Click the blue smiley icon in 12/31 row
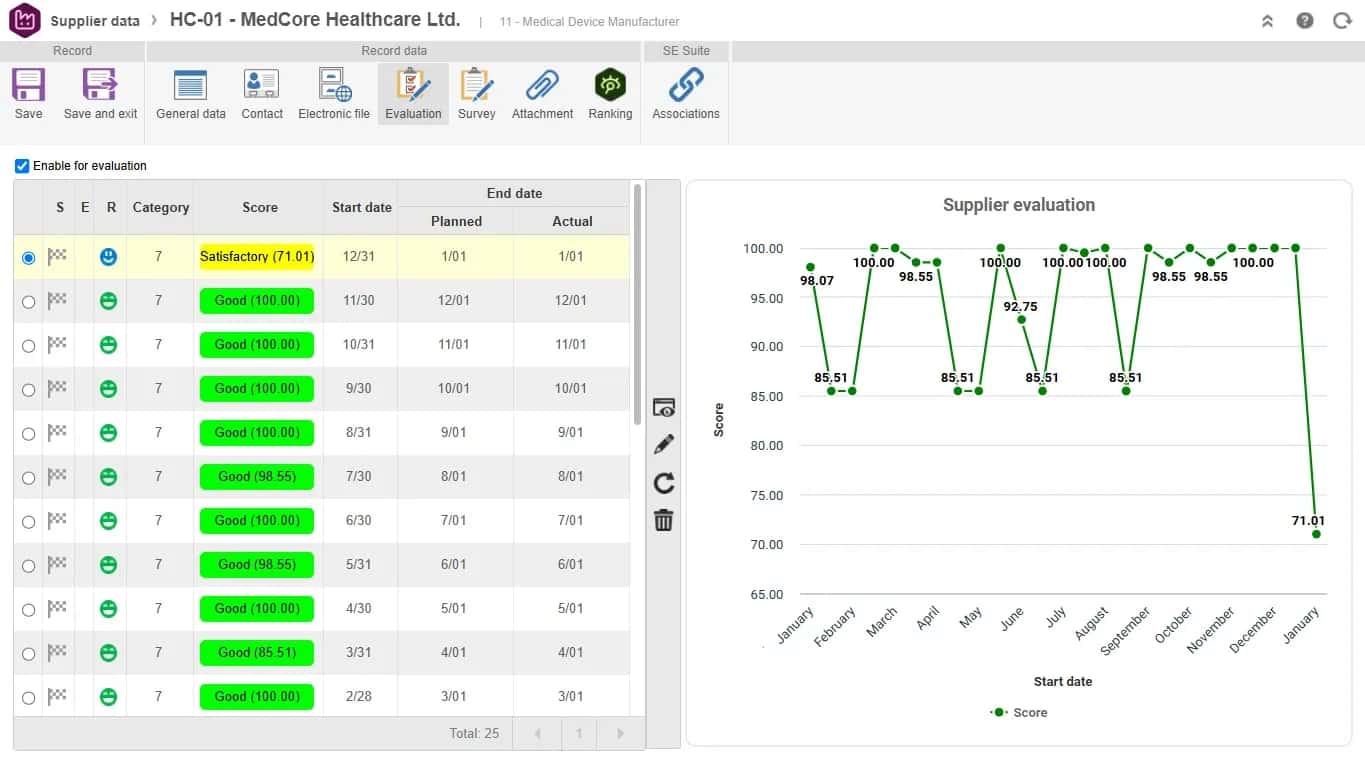The width and height of the screenshot is (1365, 767). 109,257
